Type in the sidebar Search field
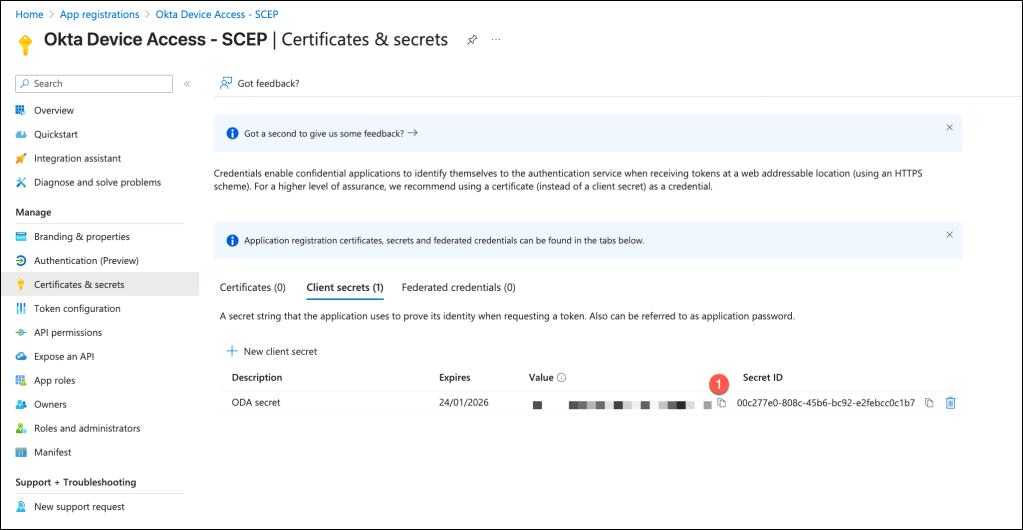This screenshot has height=530, width=1023. click(100, 84)
